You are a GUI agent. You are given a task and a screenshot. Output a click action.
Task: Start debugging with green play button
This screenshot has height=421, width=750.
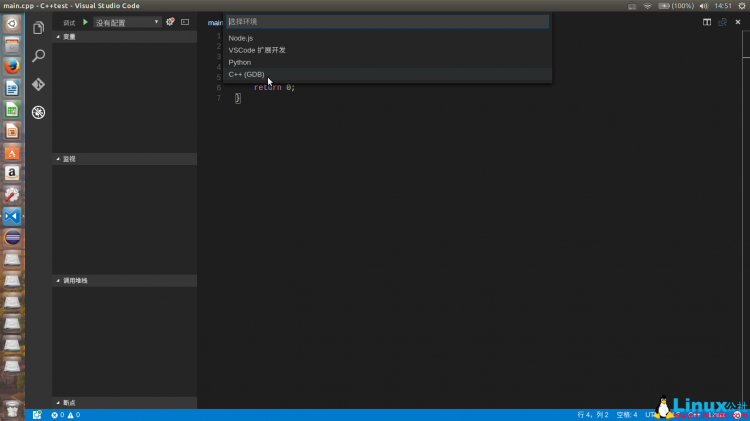pyautogui.click(x=85, y=22)
